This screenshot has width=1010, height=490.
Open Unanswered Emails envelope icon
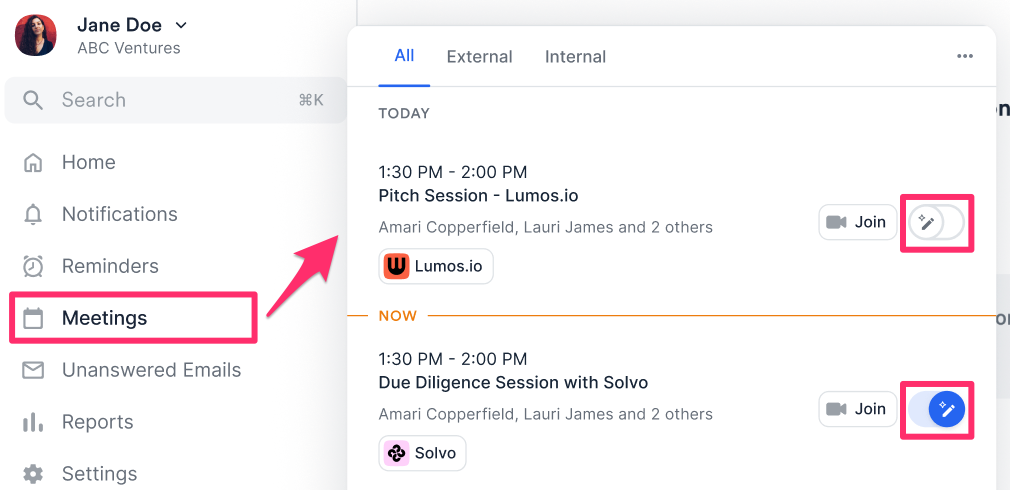click(x=33, y=370)
